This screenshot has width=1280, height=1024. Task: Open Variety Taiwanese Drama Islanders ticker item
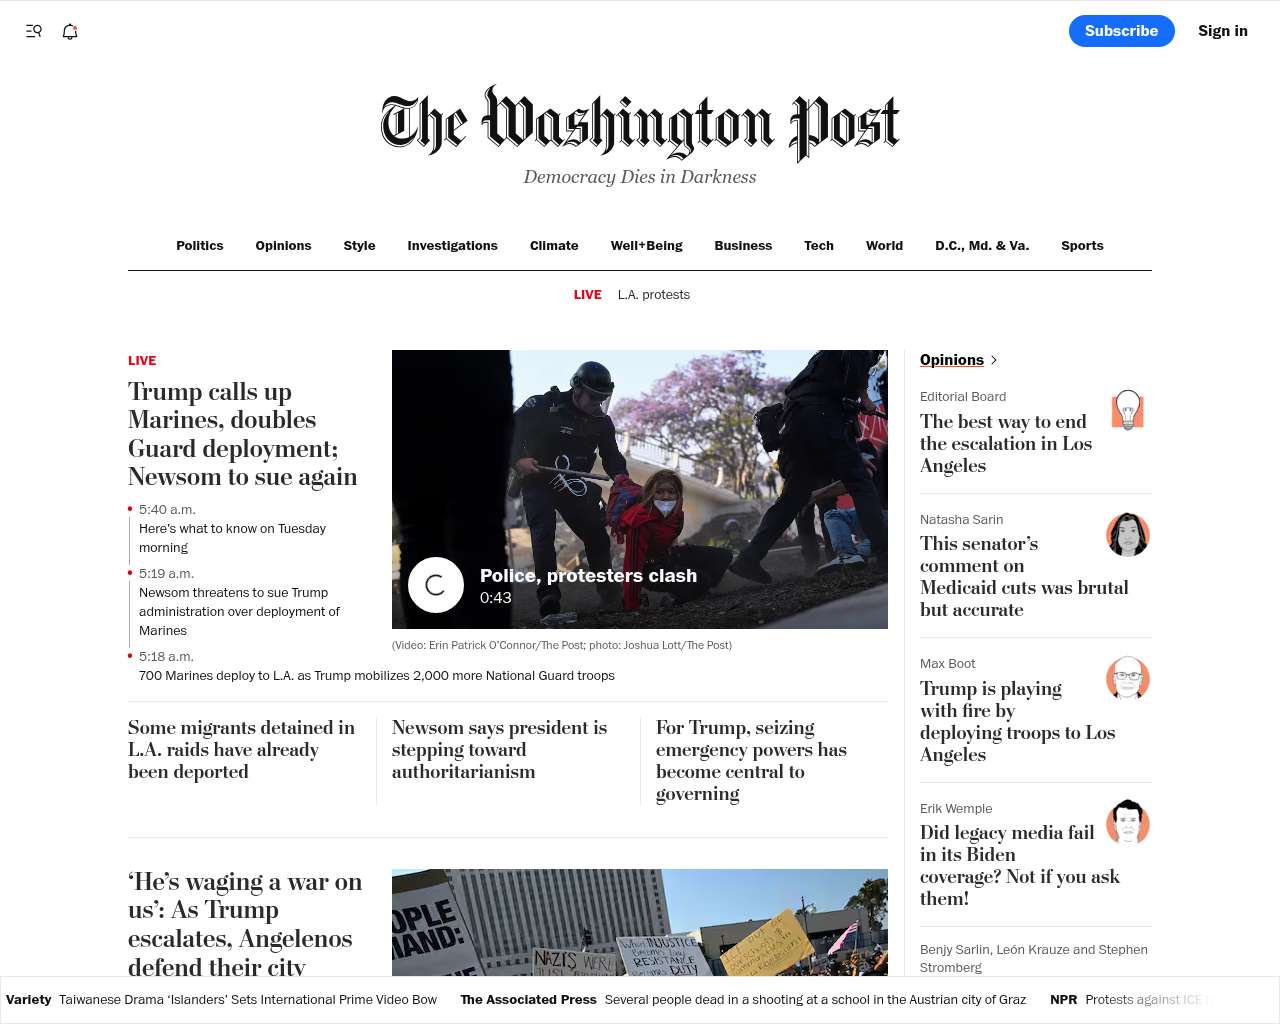coord(221,1000)
